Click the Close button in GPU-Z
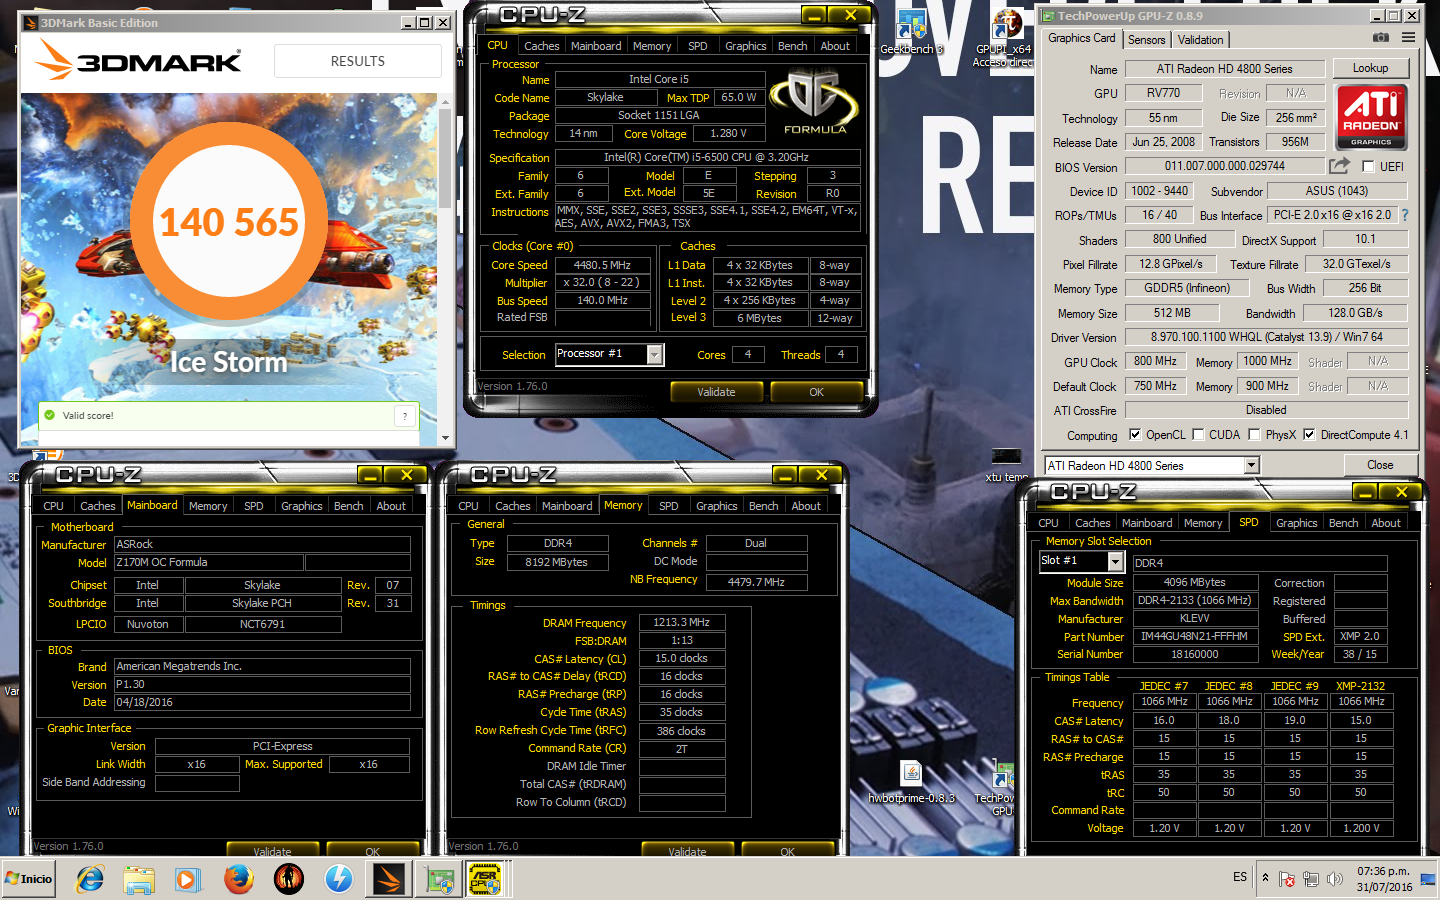 pyautogui.click(x=1380, y=465)
